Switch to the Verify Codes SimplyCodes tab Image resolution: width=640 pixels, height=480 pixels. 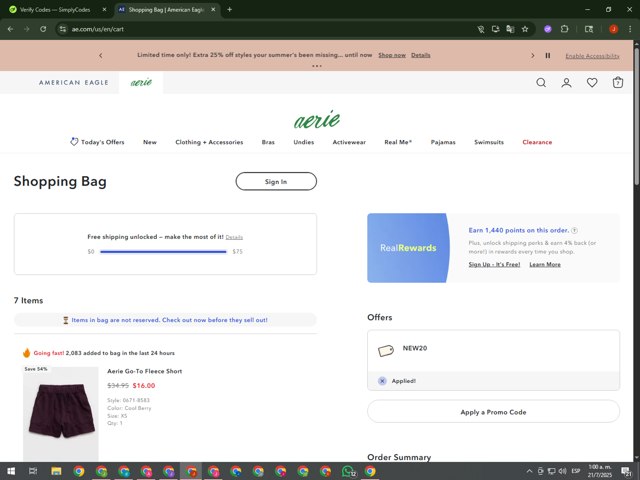point(58,9)
